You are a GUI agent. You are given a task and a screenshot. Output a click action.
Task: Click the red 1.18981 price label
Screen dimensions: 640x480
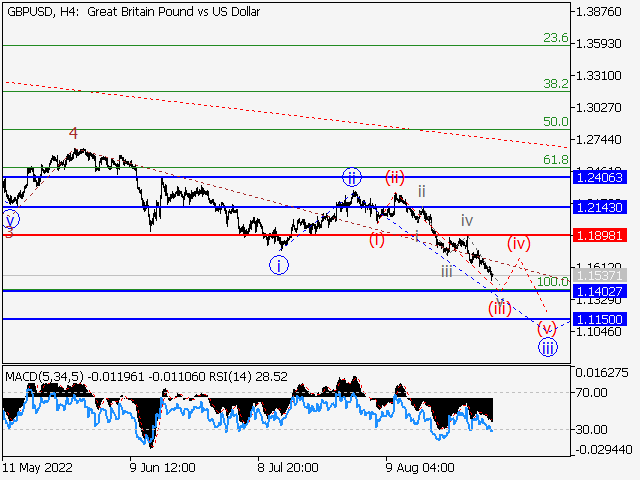coord(600,236)
